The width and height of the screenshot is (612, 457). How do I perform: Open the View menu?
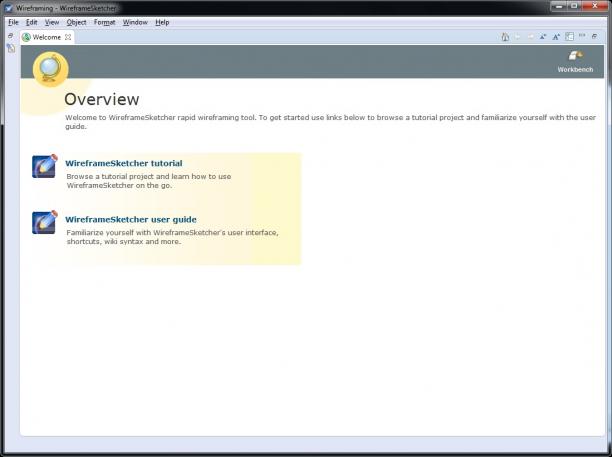click(x=52, y=22)
